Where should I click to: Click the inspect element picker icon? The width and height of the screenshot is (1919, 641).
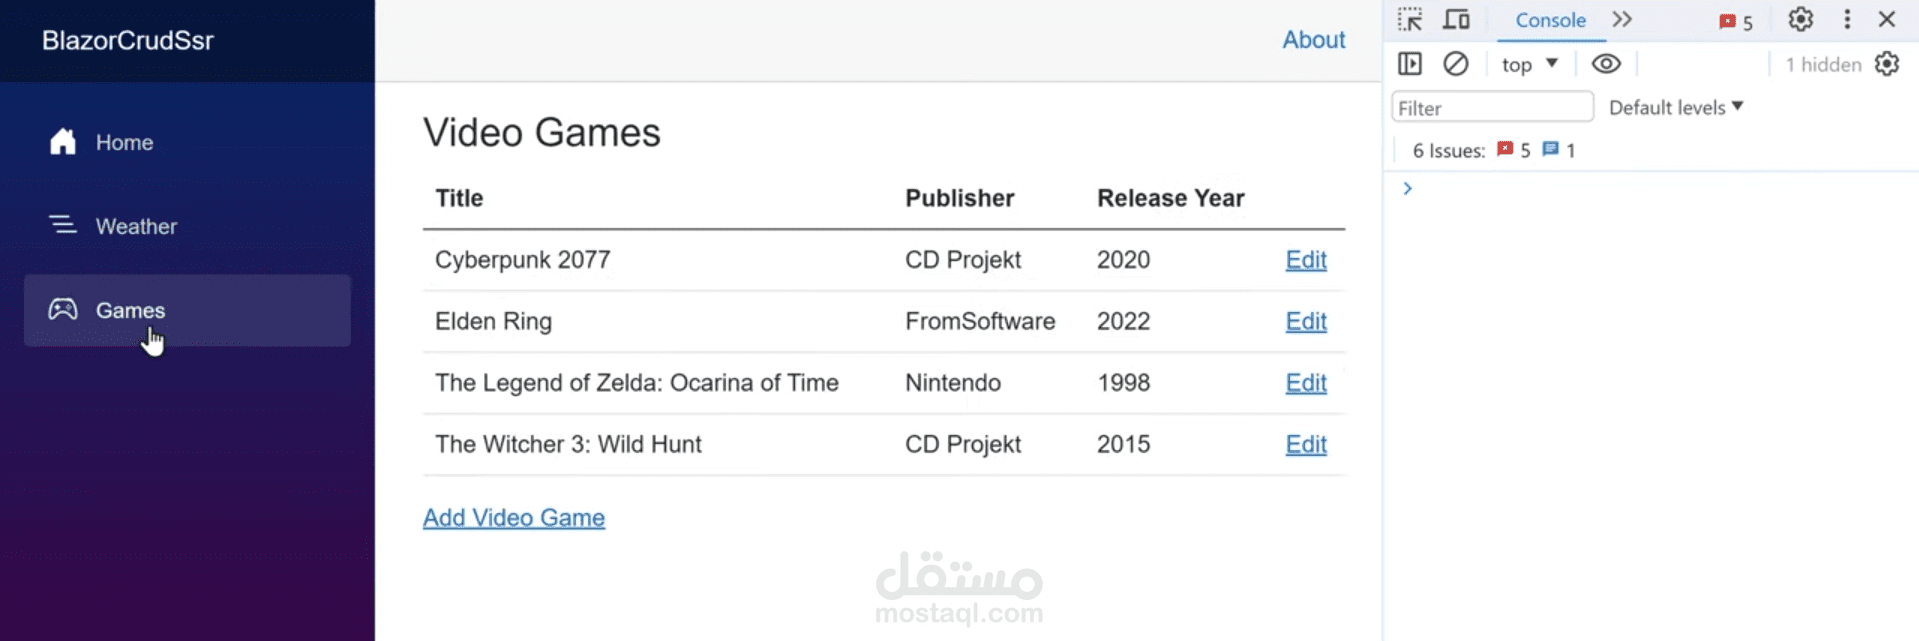[x=1410, y=20]
